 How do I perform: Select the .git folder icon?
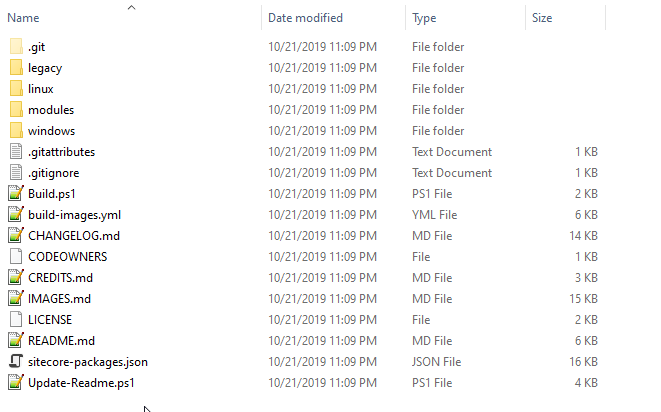tap(16, 46)
